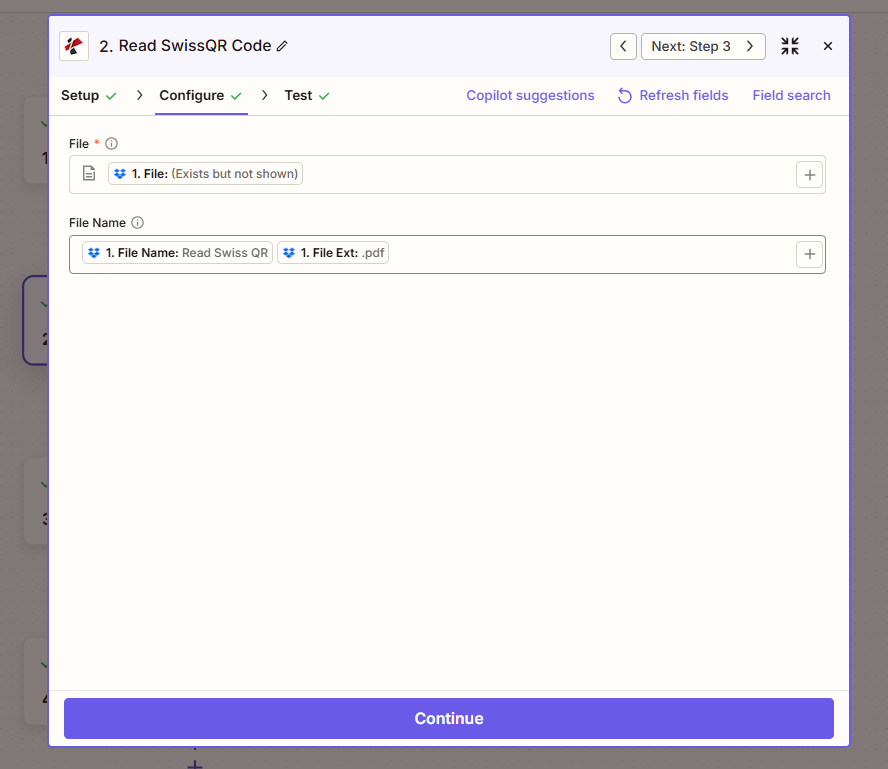Image resolution: width=888 pixels, height=769 pixels.
Task: Switch to the Configure tab
Action: [x=191, y=96]
